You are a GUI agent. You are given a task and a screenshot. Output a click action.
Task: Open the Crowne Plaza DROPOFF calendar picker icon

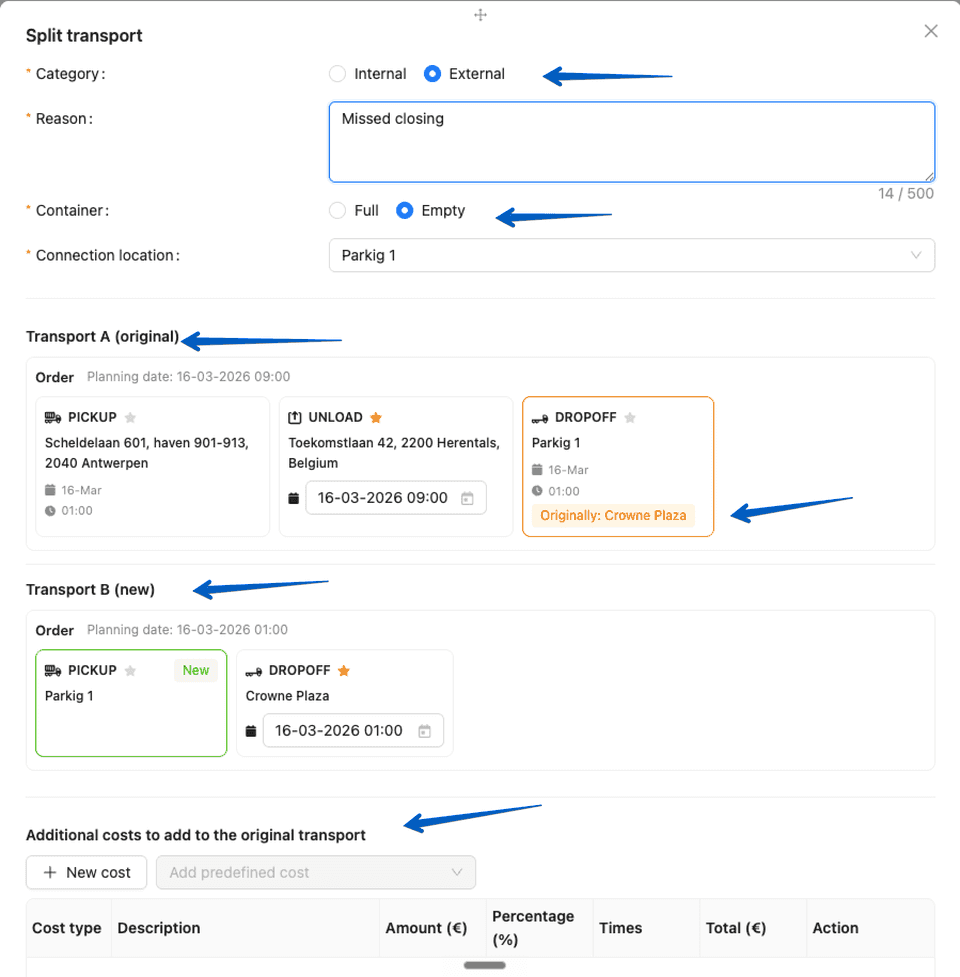424,731
